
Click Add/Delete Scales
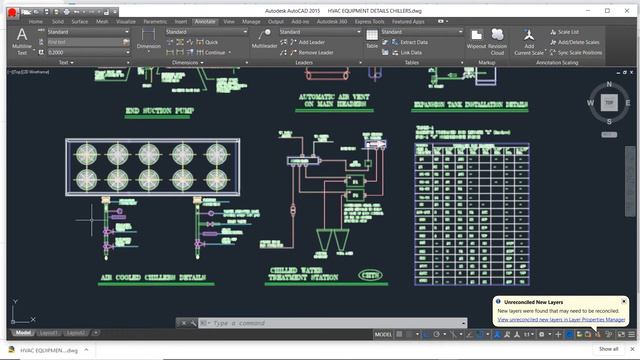click(x=575, y=42)
